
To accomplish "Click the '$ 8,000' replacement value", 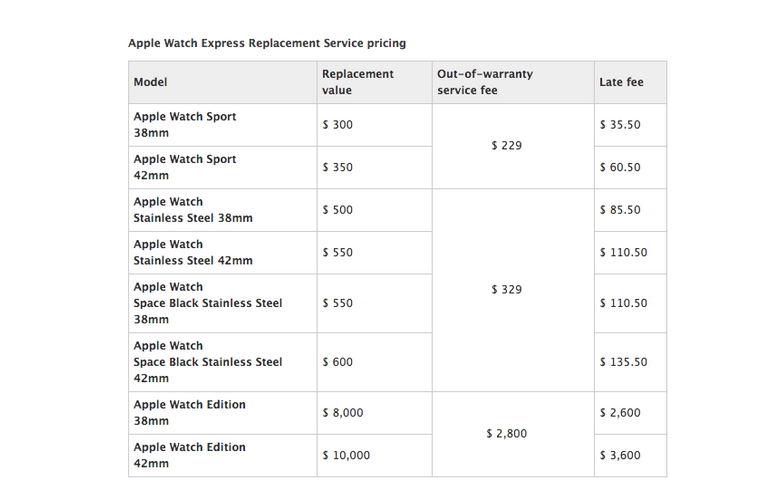I will pyautogui.click(x=343, y=413).
